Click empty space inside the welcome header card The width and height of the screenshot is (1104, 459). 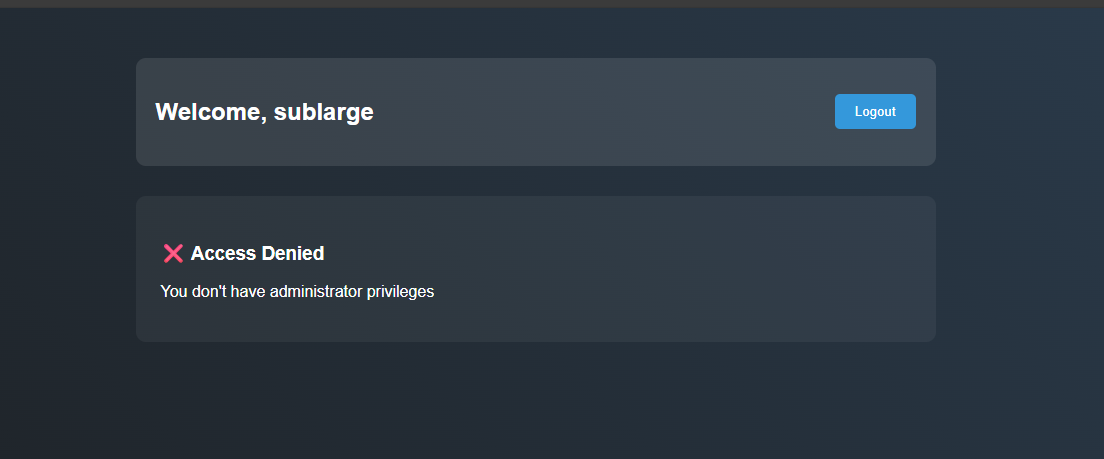(600, 112)
